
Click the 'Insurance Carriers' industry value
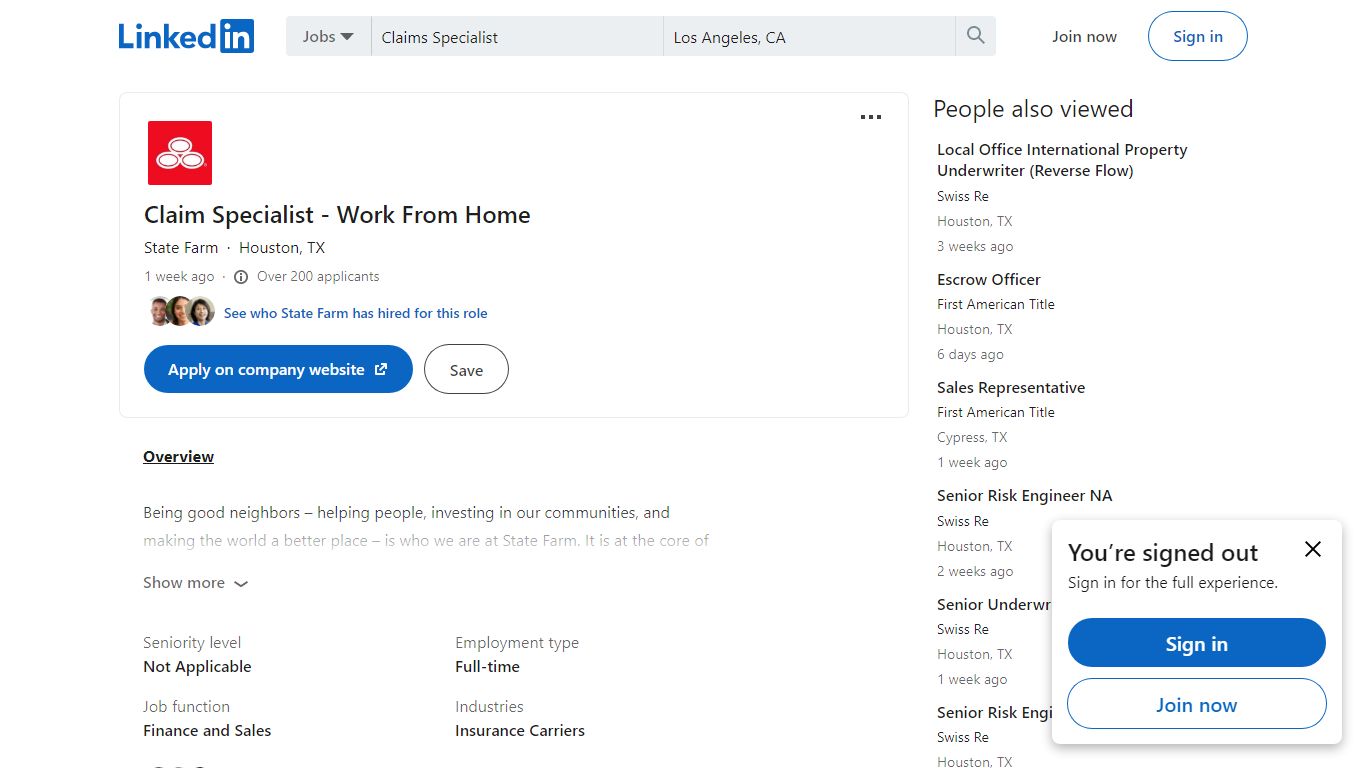pos(520,731)
